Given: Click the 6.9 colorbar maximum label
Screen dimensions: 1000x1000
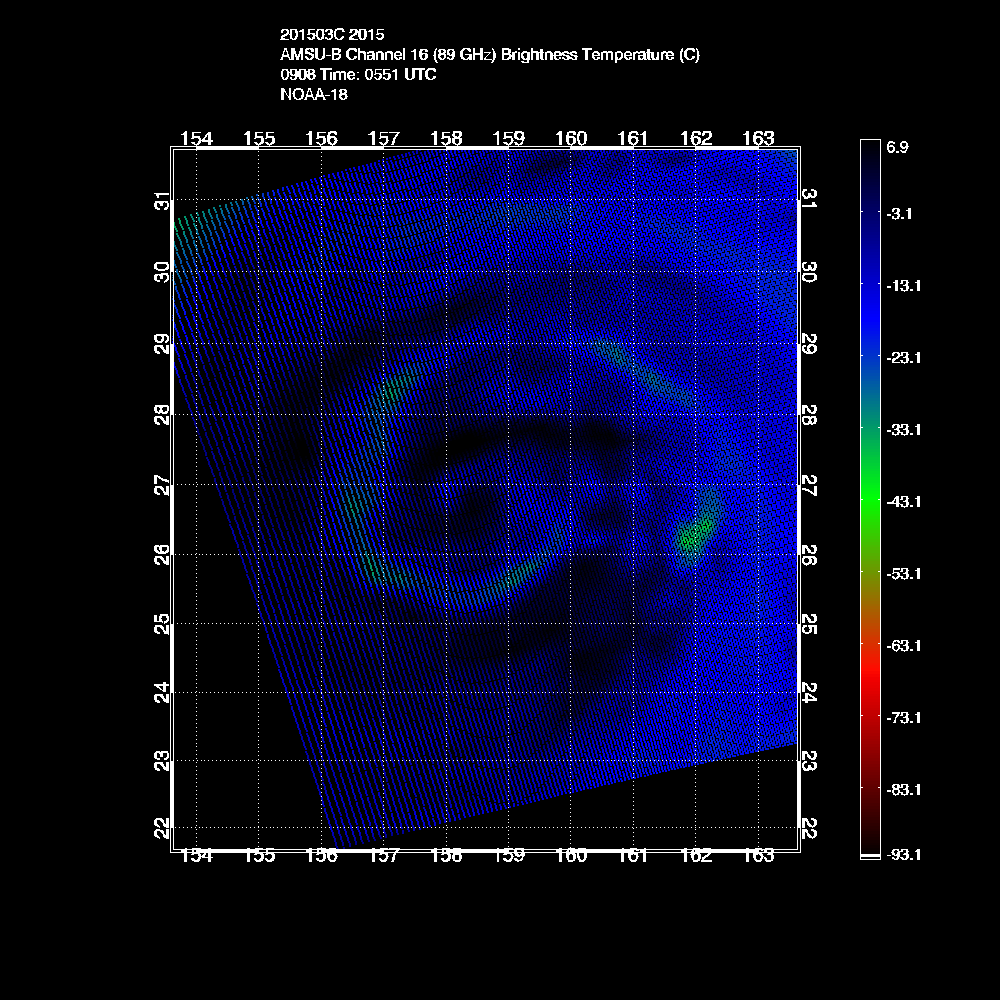Looking at the screenshot, I should coord(897,147).
